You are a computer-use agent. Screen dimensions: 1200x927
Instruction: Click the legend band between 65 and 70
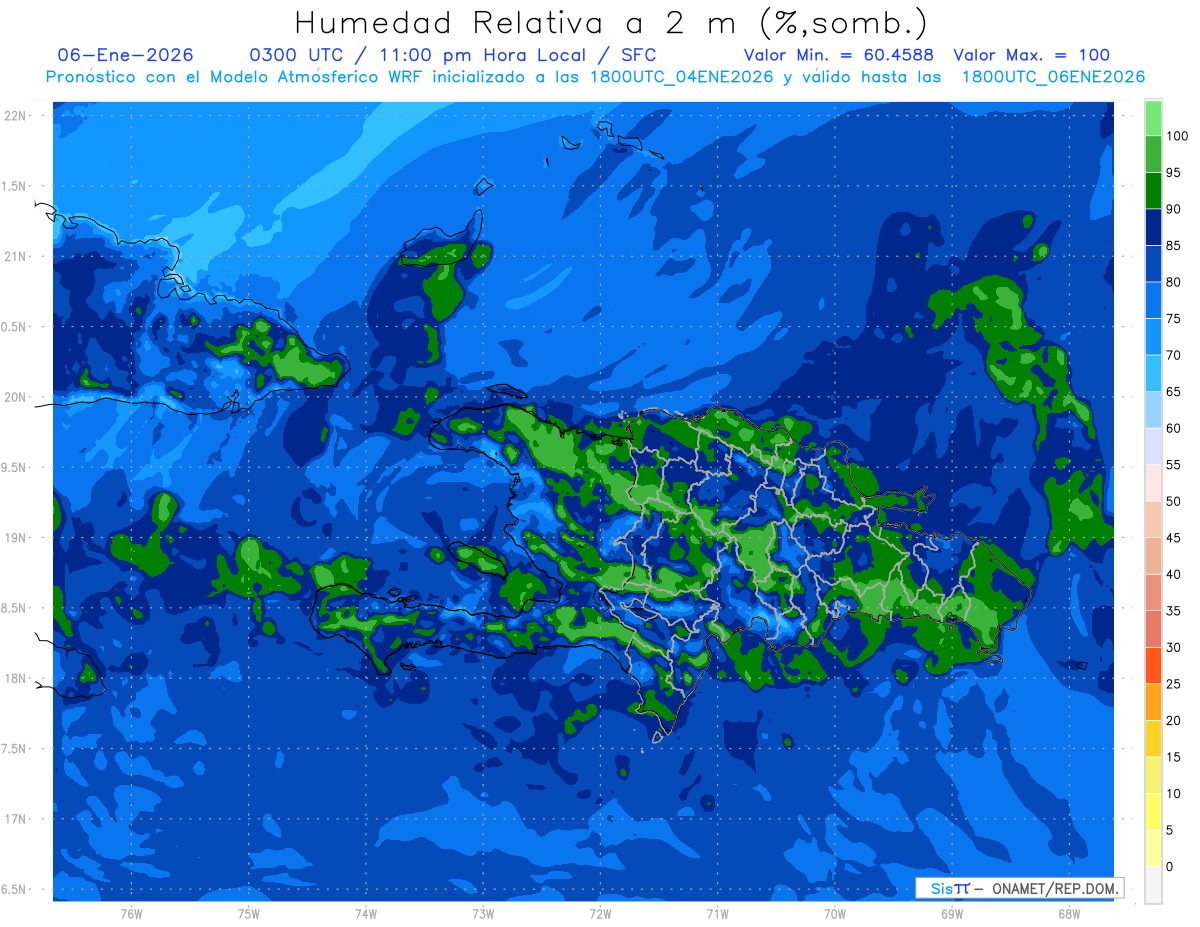pyautogui.click(x=1153, y=374)
